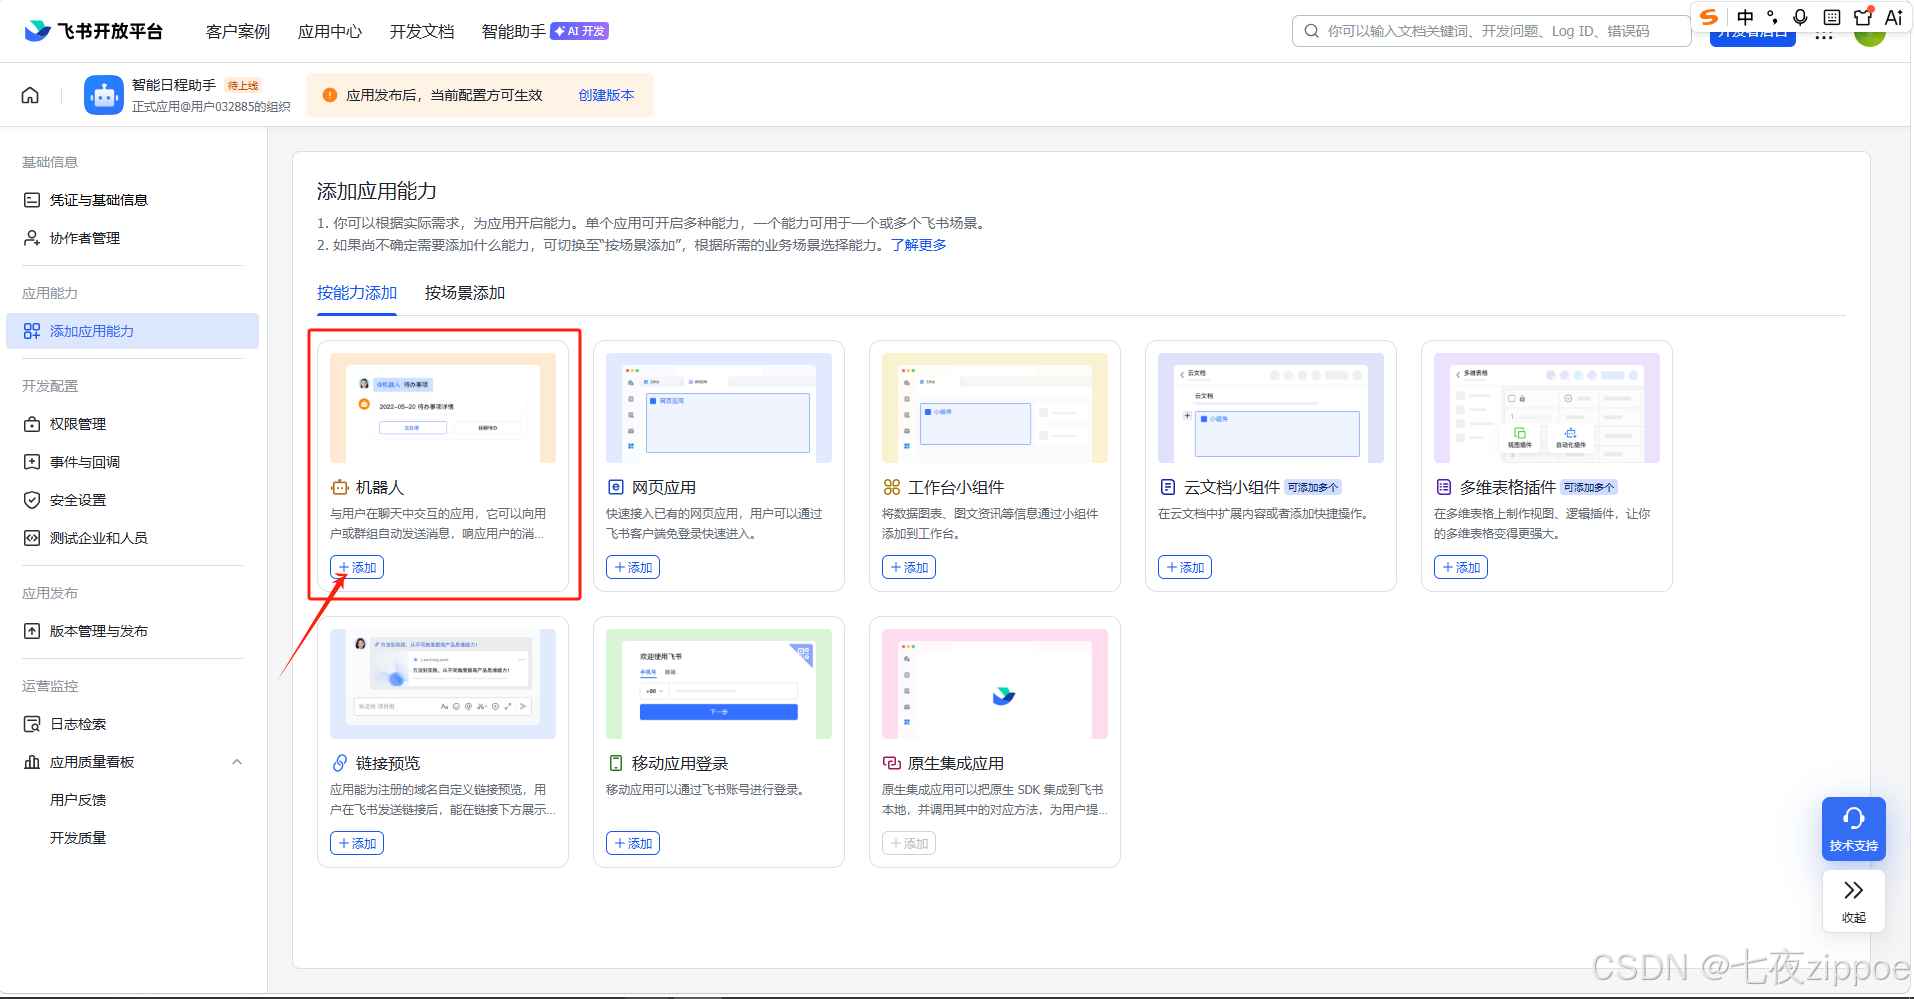The image size is (1914, 999).
Task: Focus the documentation search input field
Action: point(1492,31)
